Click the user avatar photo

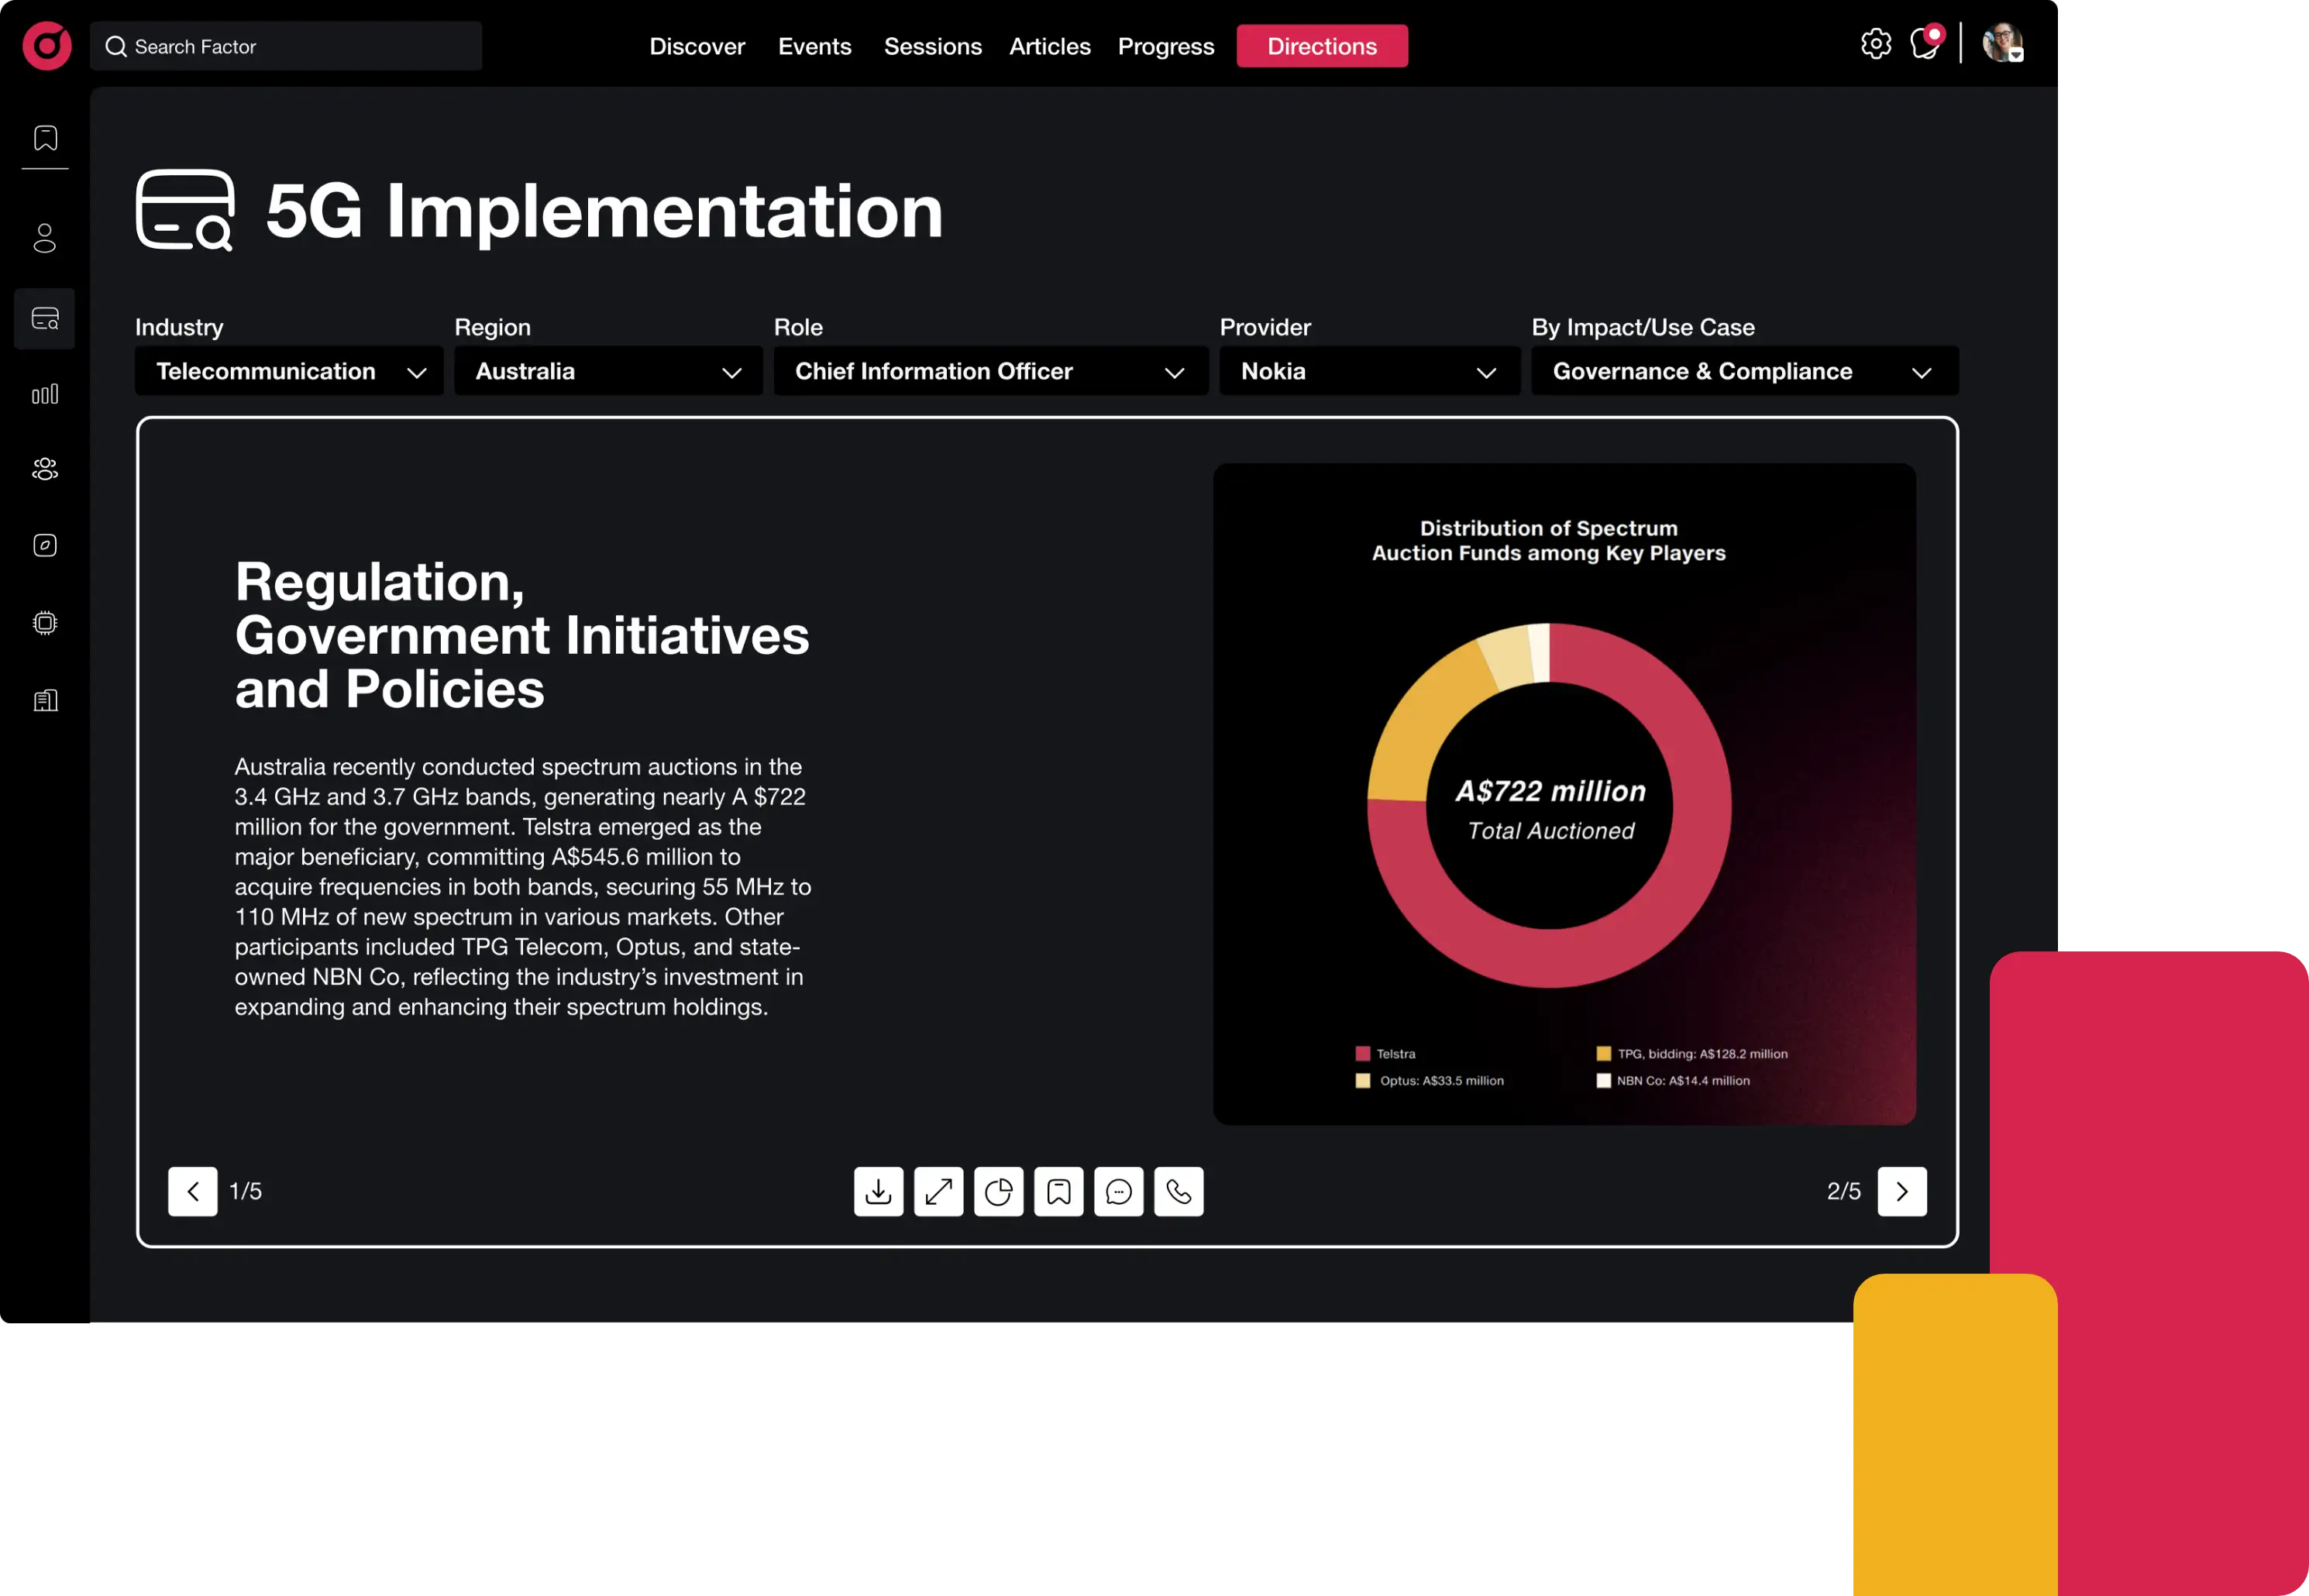tap(2003, 43)
